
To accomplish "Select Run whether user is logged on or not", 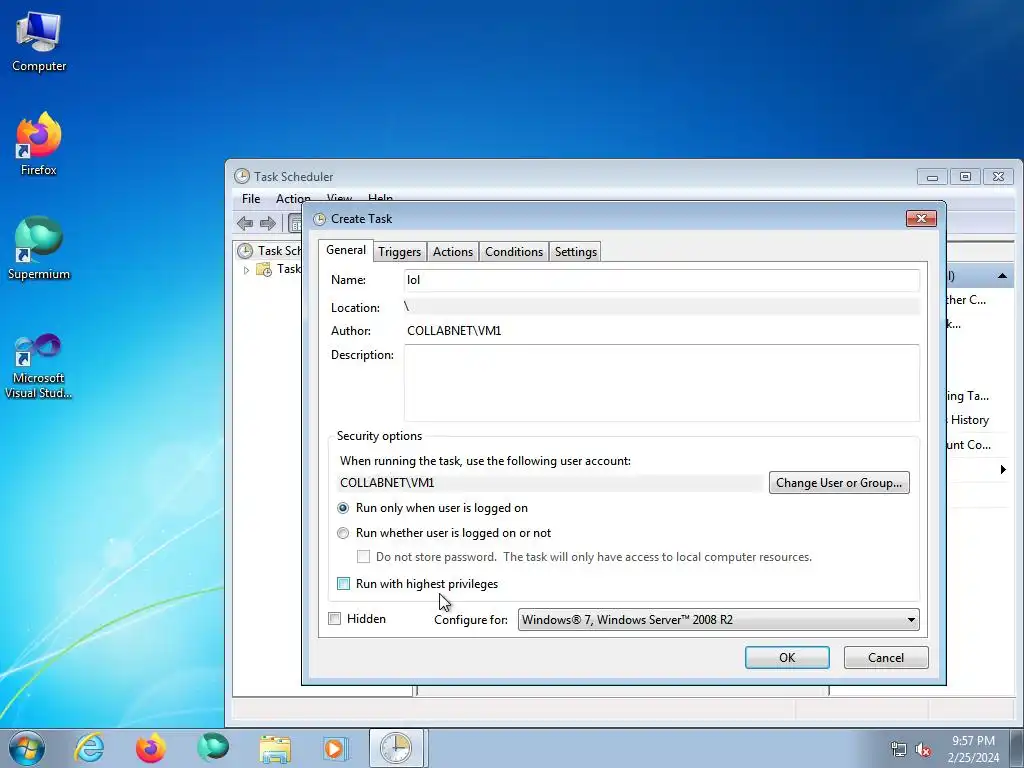I will coord(343,533).
